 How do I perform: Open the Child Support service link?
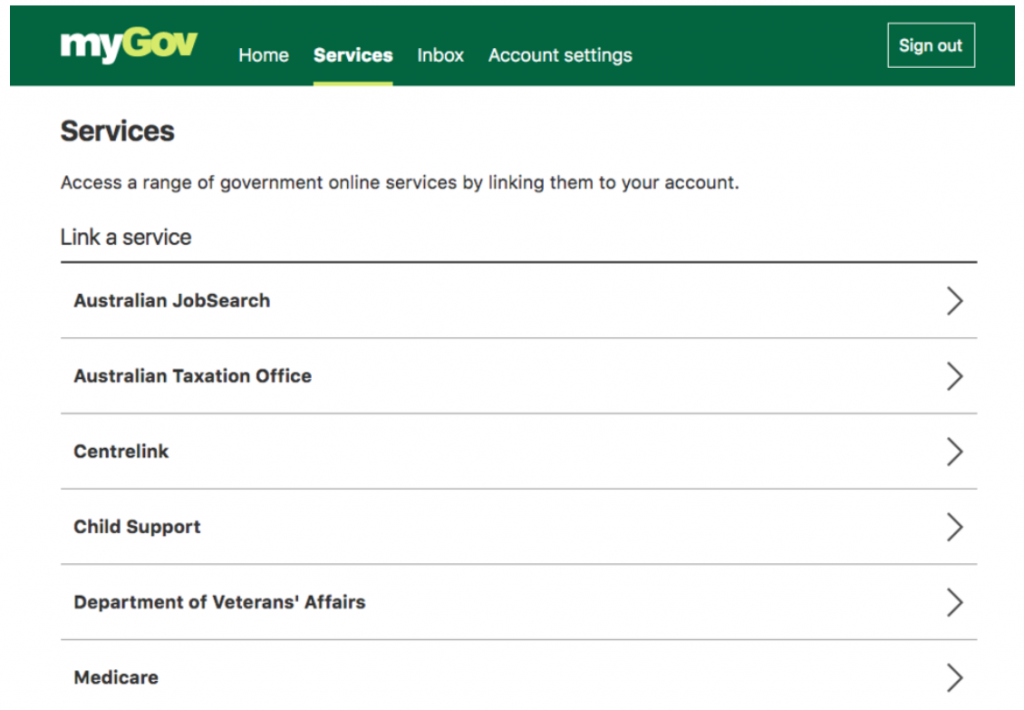click(137, 527)
